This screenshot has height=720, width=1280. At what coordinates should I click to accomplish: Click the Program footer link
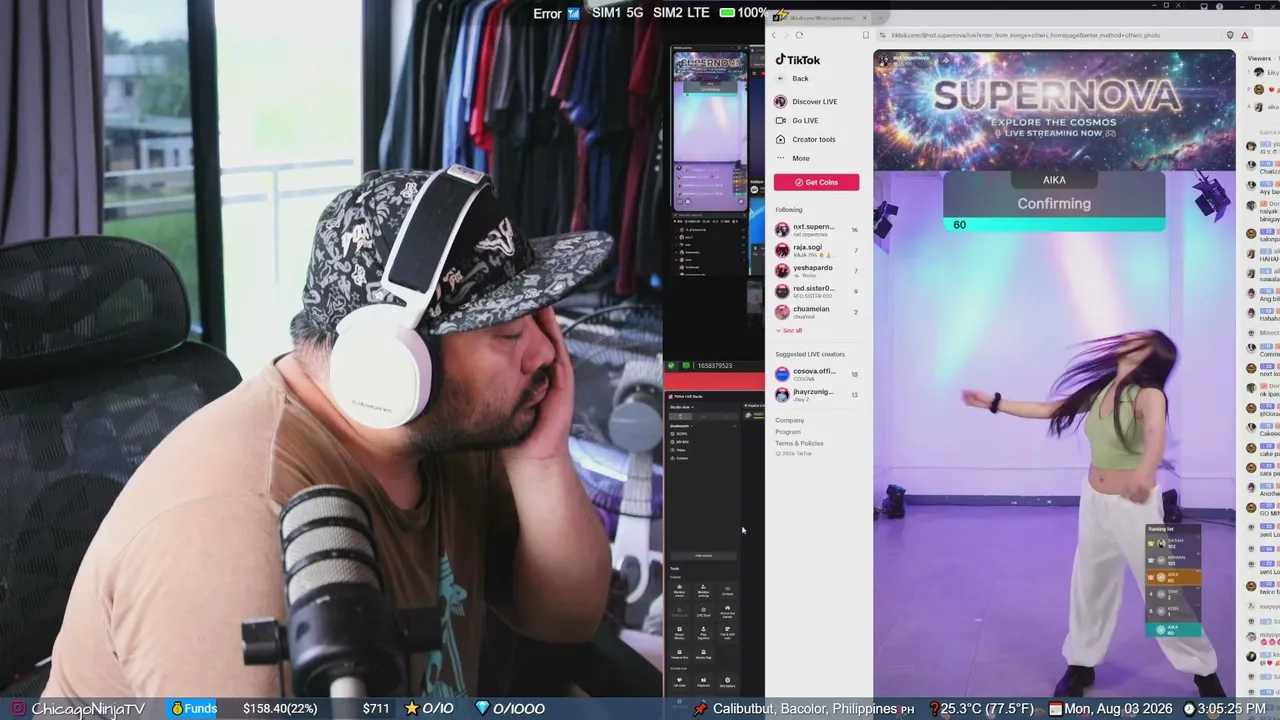coord(788,432)
